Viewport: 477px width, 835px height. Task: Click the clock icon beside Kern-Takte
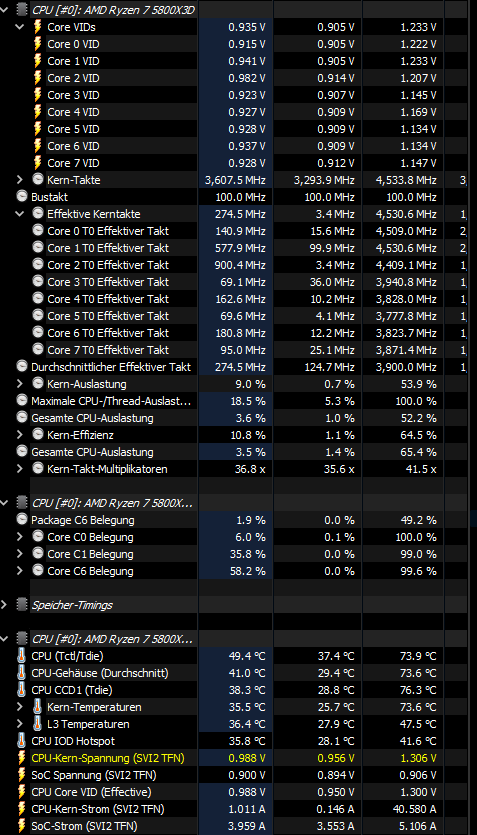click(x=37, y=179)
